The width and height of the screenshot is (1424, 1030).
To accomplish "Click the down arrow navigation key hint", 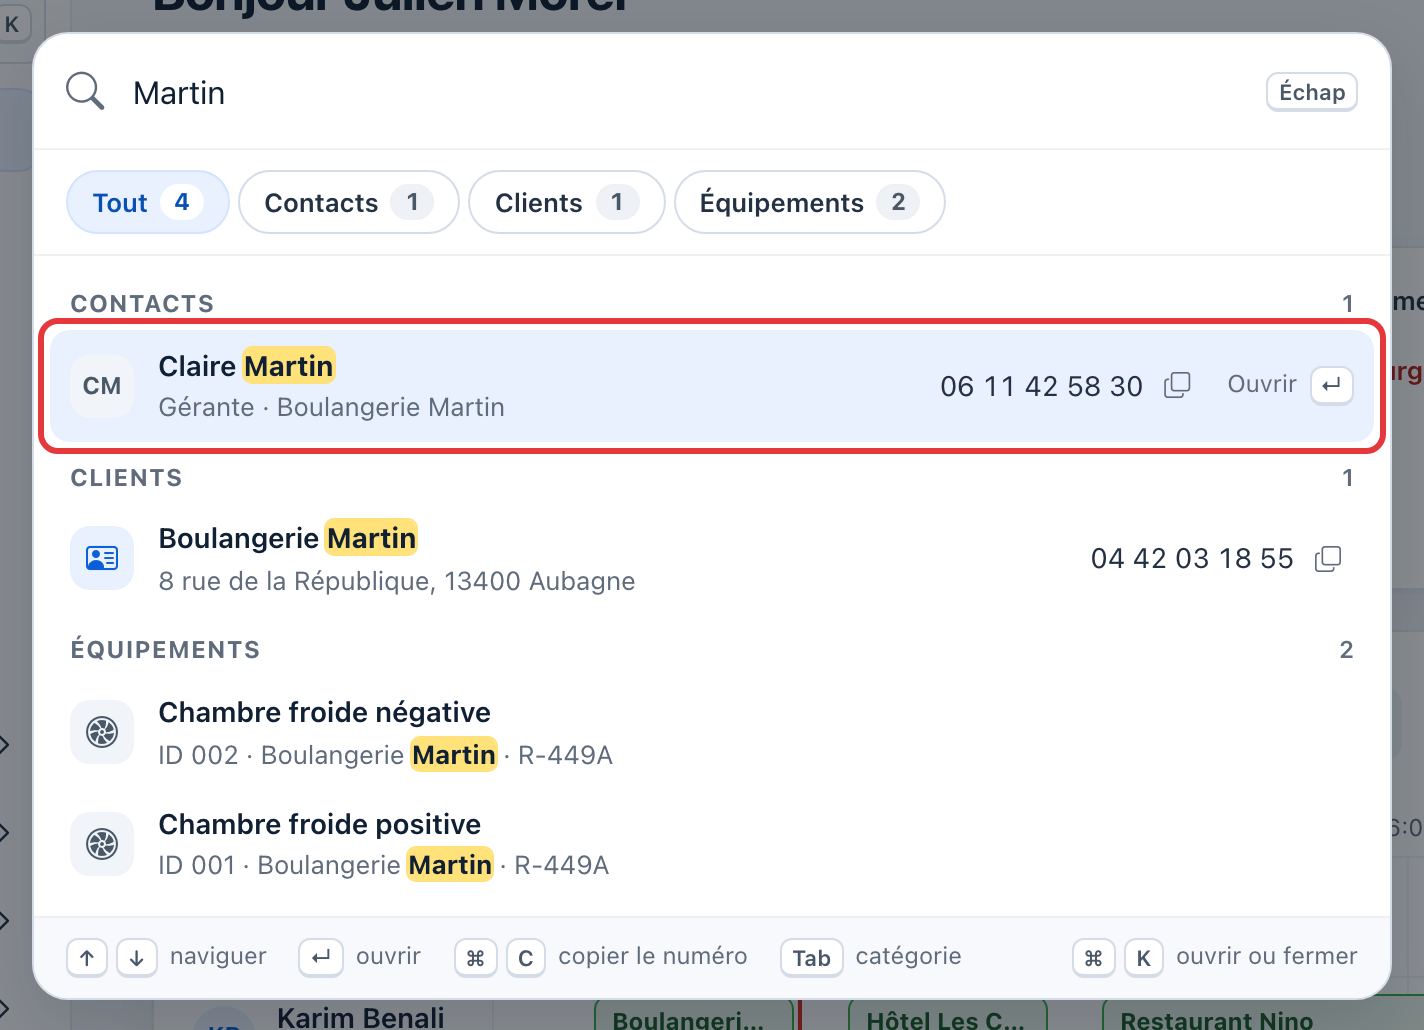I will pos(137,958).
